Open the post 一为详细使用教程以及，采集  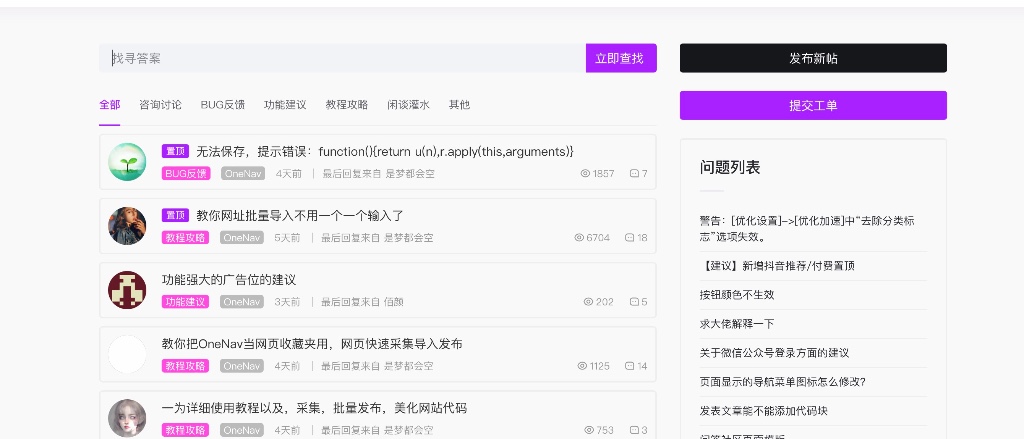tap(314, 408)
